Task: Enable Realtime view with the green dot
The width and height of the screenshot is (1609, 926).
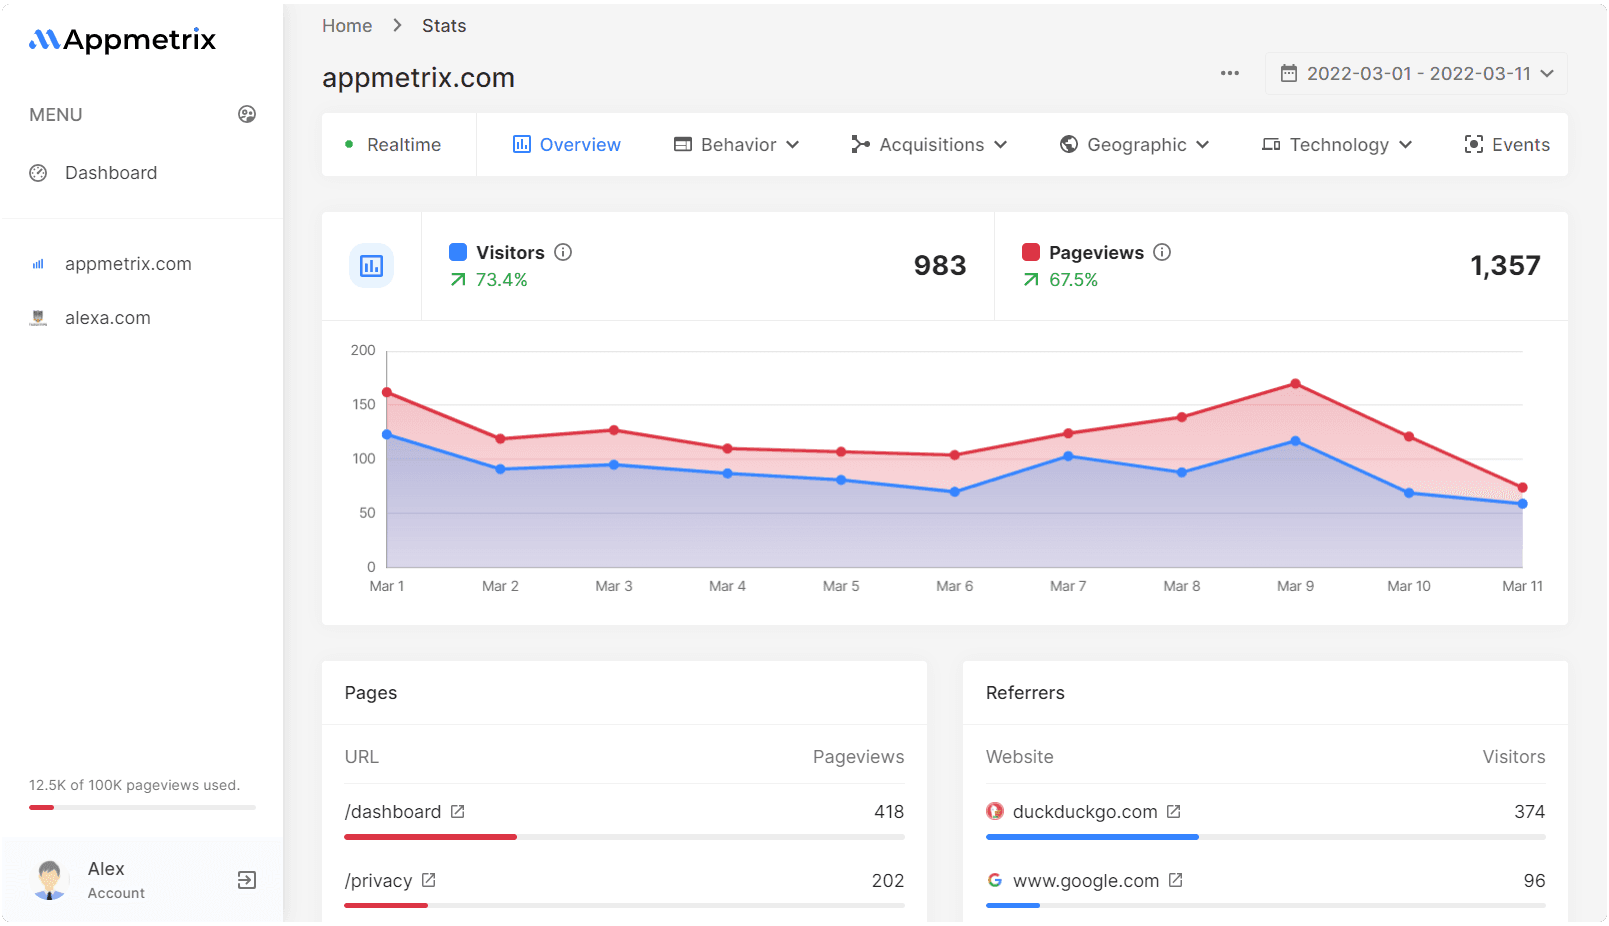Action: click(349, 144)
